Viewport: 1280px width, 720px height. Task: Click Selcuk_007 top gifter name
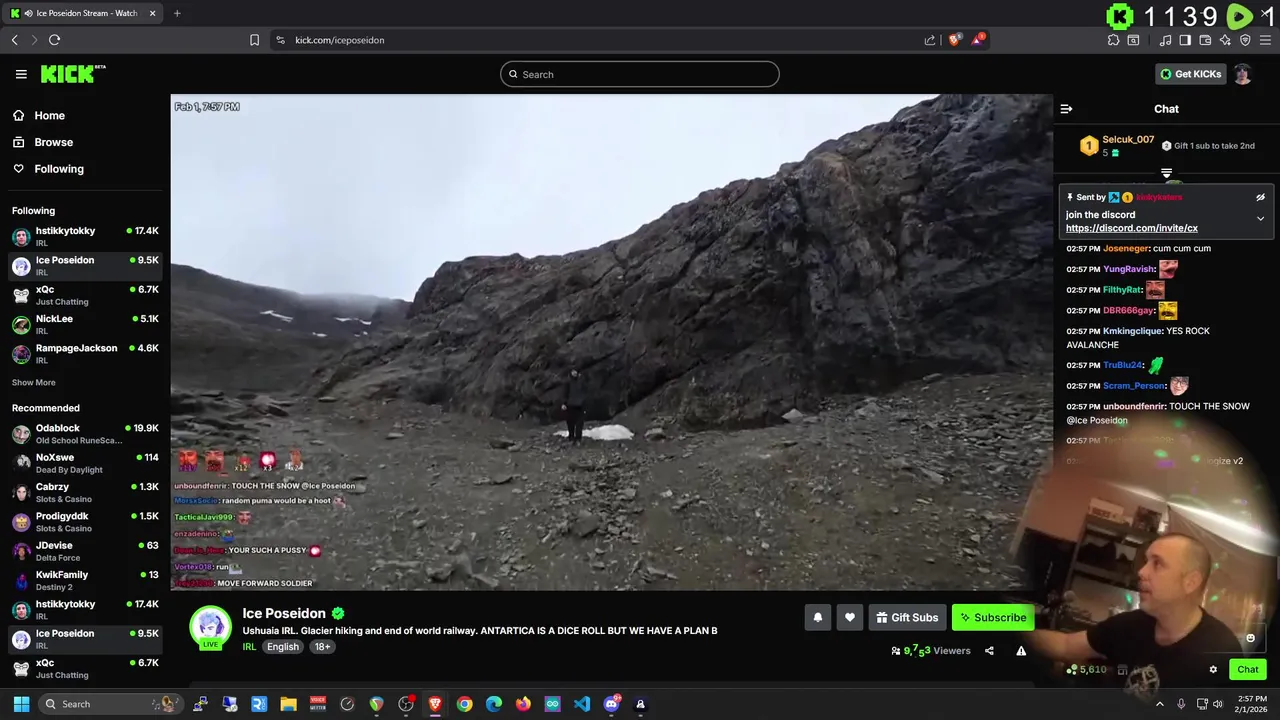click(x=1128, y=140)
